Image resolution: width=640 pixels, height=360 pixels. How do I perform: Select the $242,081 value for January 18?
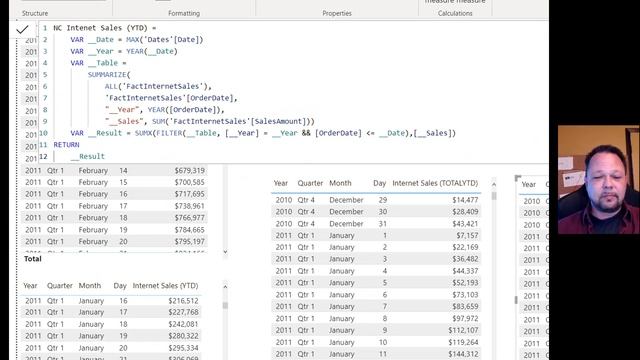pos(183,324)
